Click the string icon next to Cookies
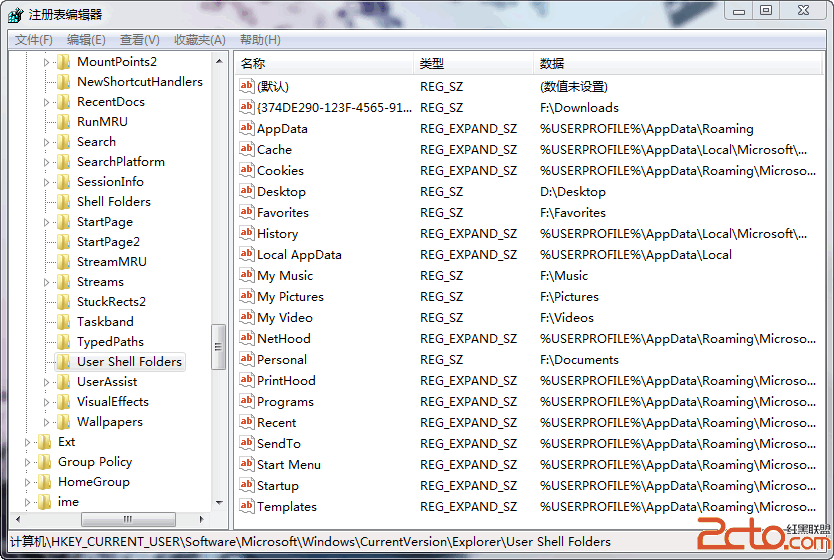The width and height of the screenshot is (834, 560). pos(246,170)
